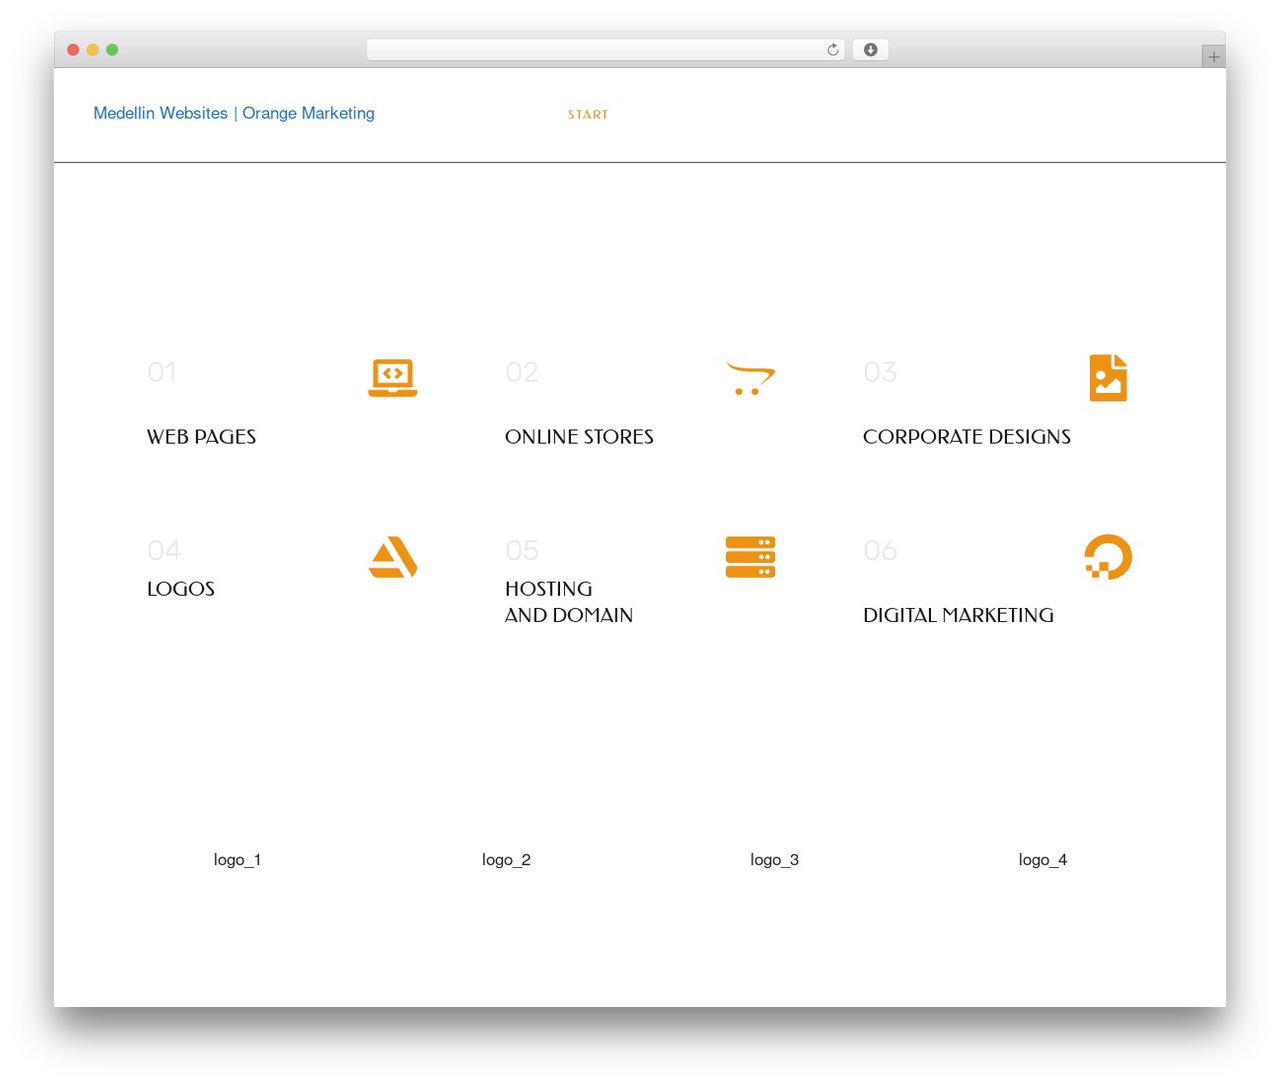The width and height of the screenshot is (1280, 1084).
Task: Minimize the window with the yellow button
Action: (x=93, y=50)
